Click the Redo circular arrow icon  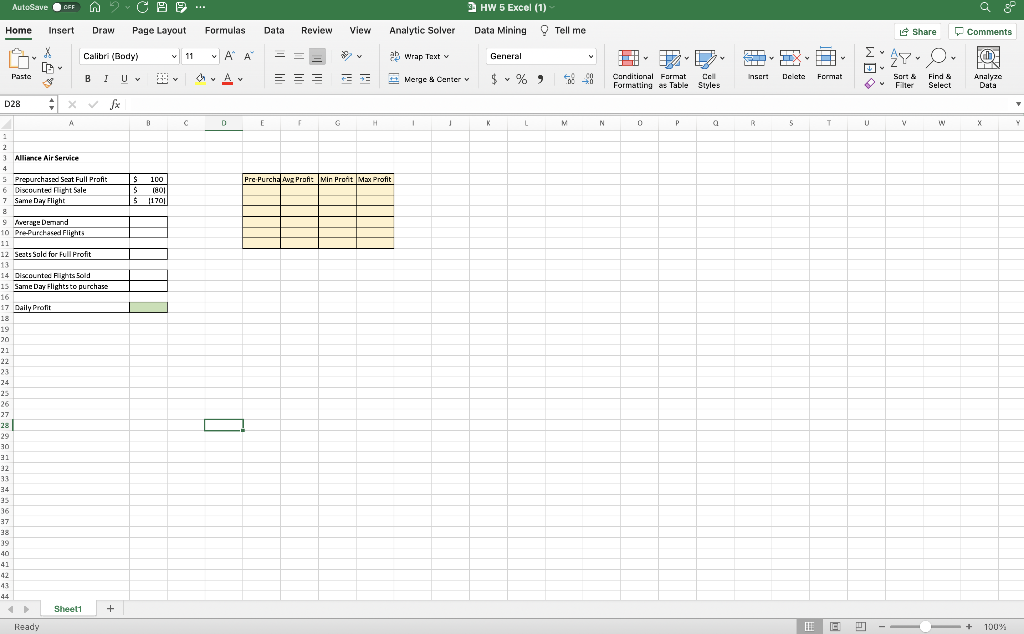[x=143, y=7]
